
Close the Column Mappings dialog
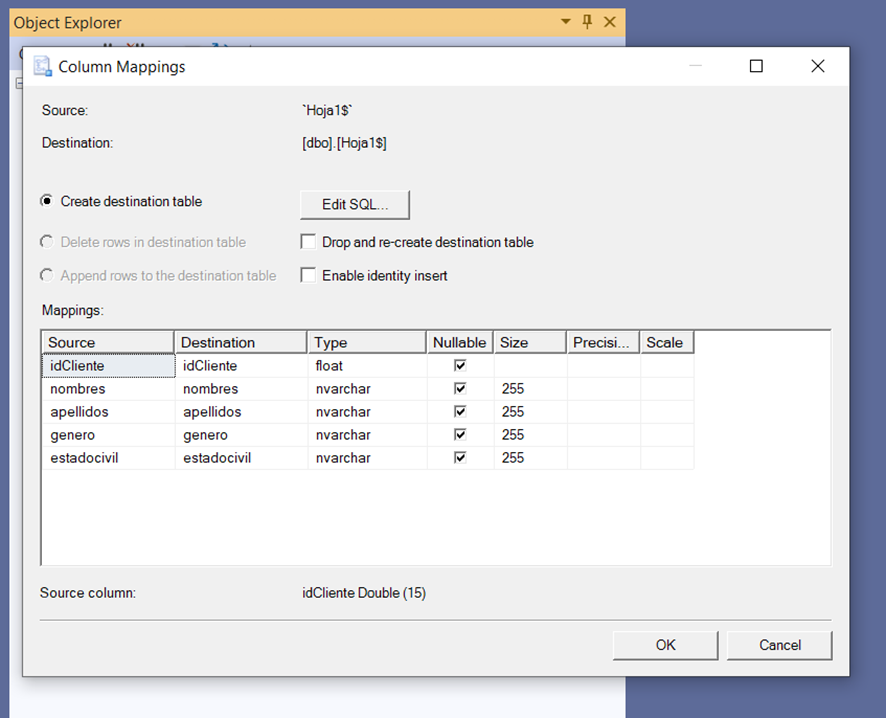click(818, 66)
